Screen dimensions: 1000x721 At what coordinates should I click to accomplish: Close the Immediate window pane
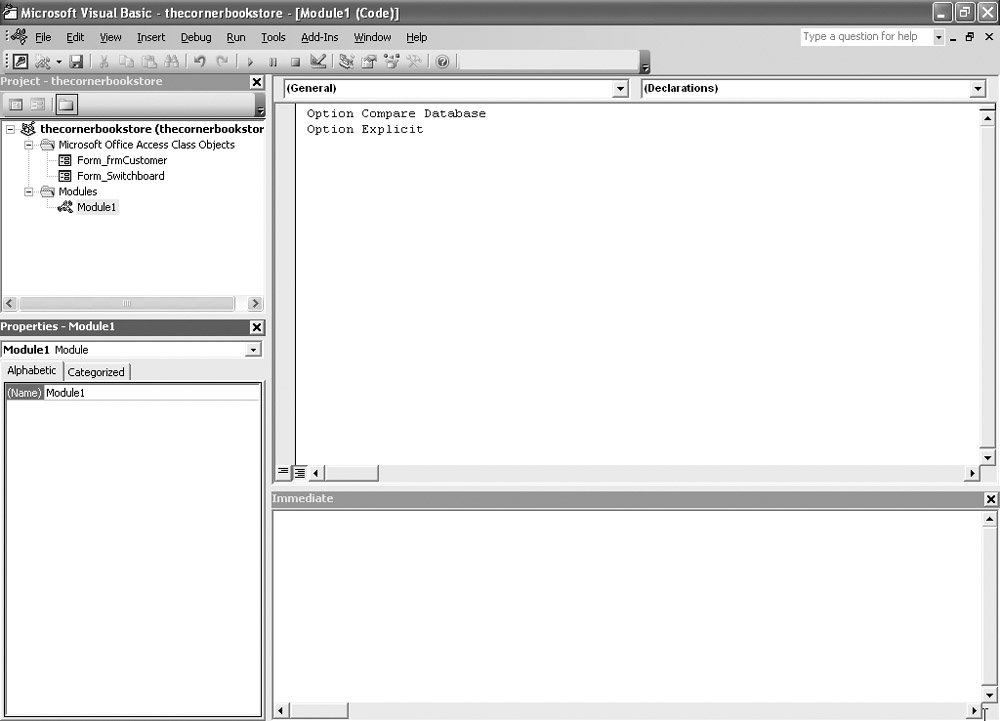click(x=990, y=499)
